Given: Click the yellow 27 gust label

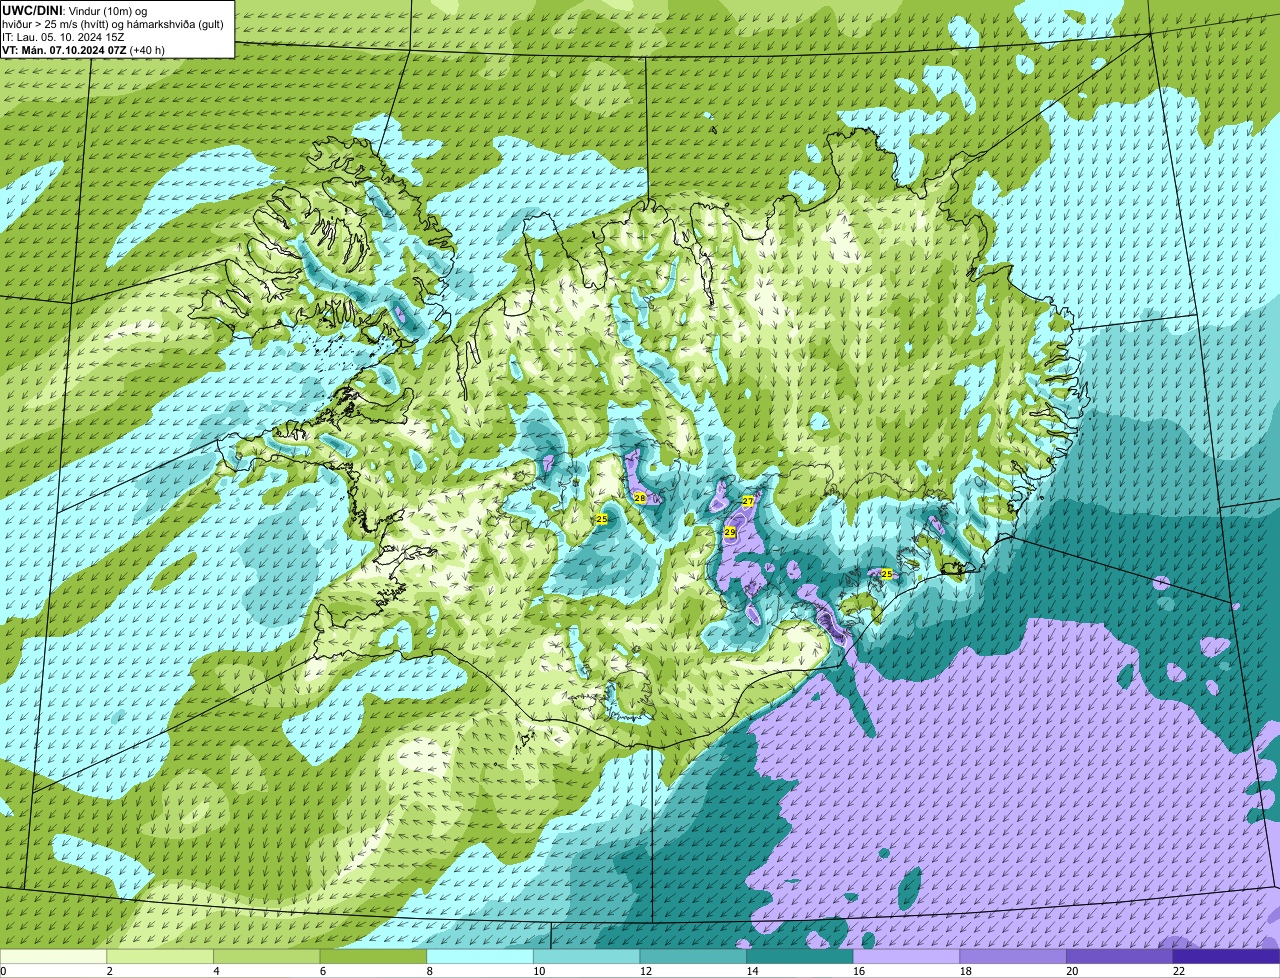Looking at the screenshot, I should pyautogui.click(x=748, y=501).
